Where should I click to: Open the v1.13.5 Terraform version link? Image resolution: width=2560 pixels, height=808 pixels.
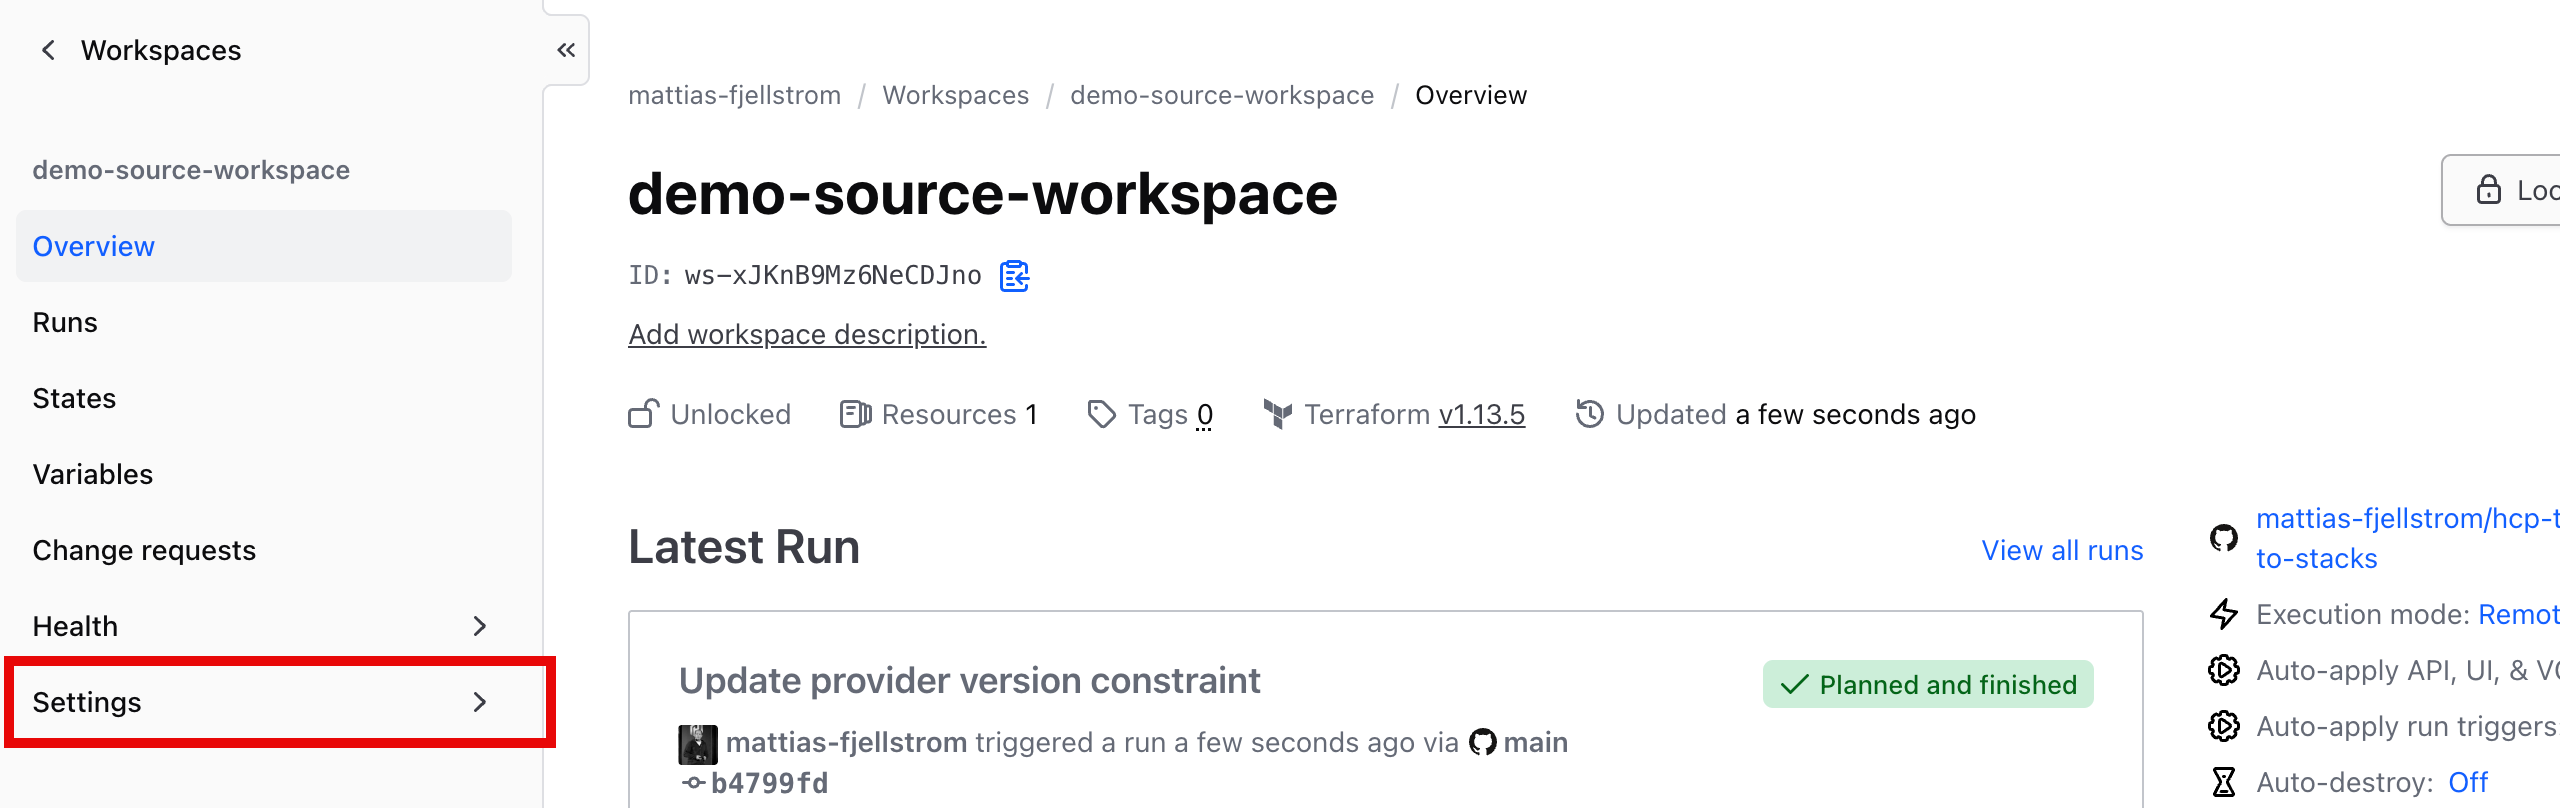click(1482, 413)
